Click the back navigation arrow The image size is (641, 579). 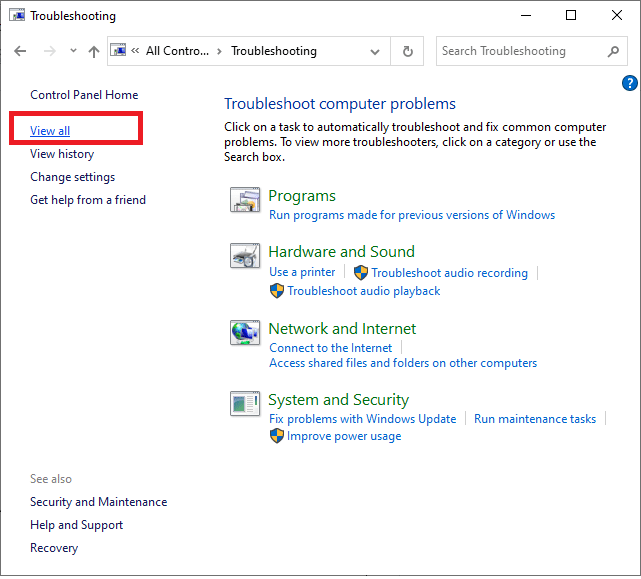click(x=21, y=51)
